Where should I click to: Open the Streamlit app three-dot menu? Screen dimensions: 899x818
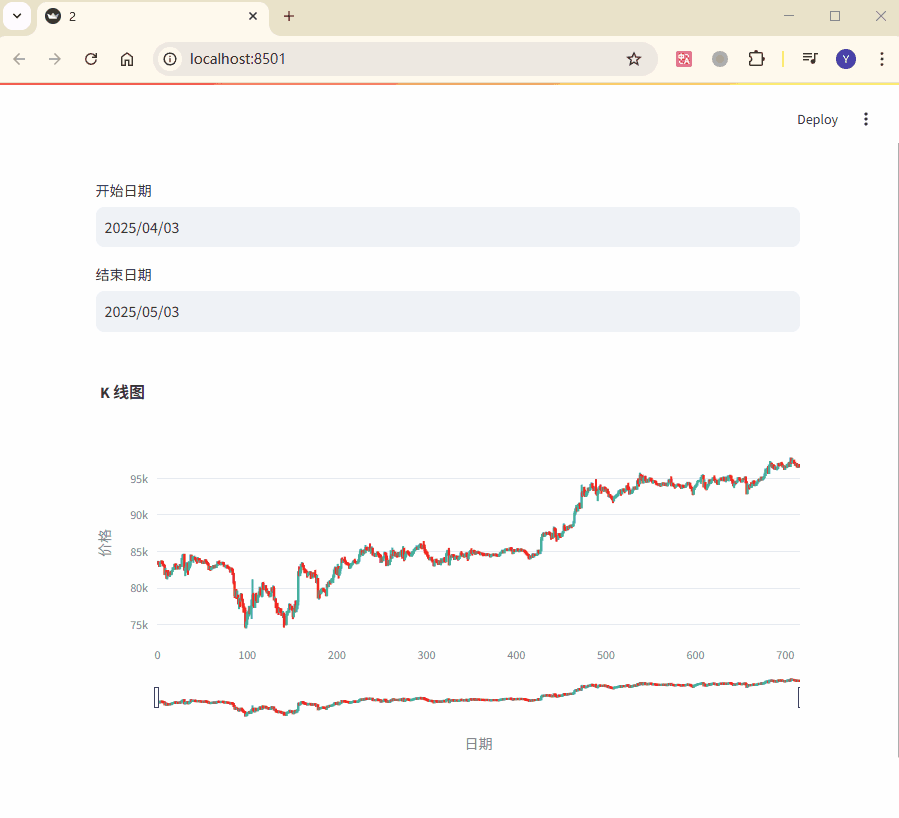(x=865, y=119)
